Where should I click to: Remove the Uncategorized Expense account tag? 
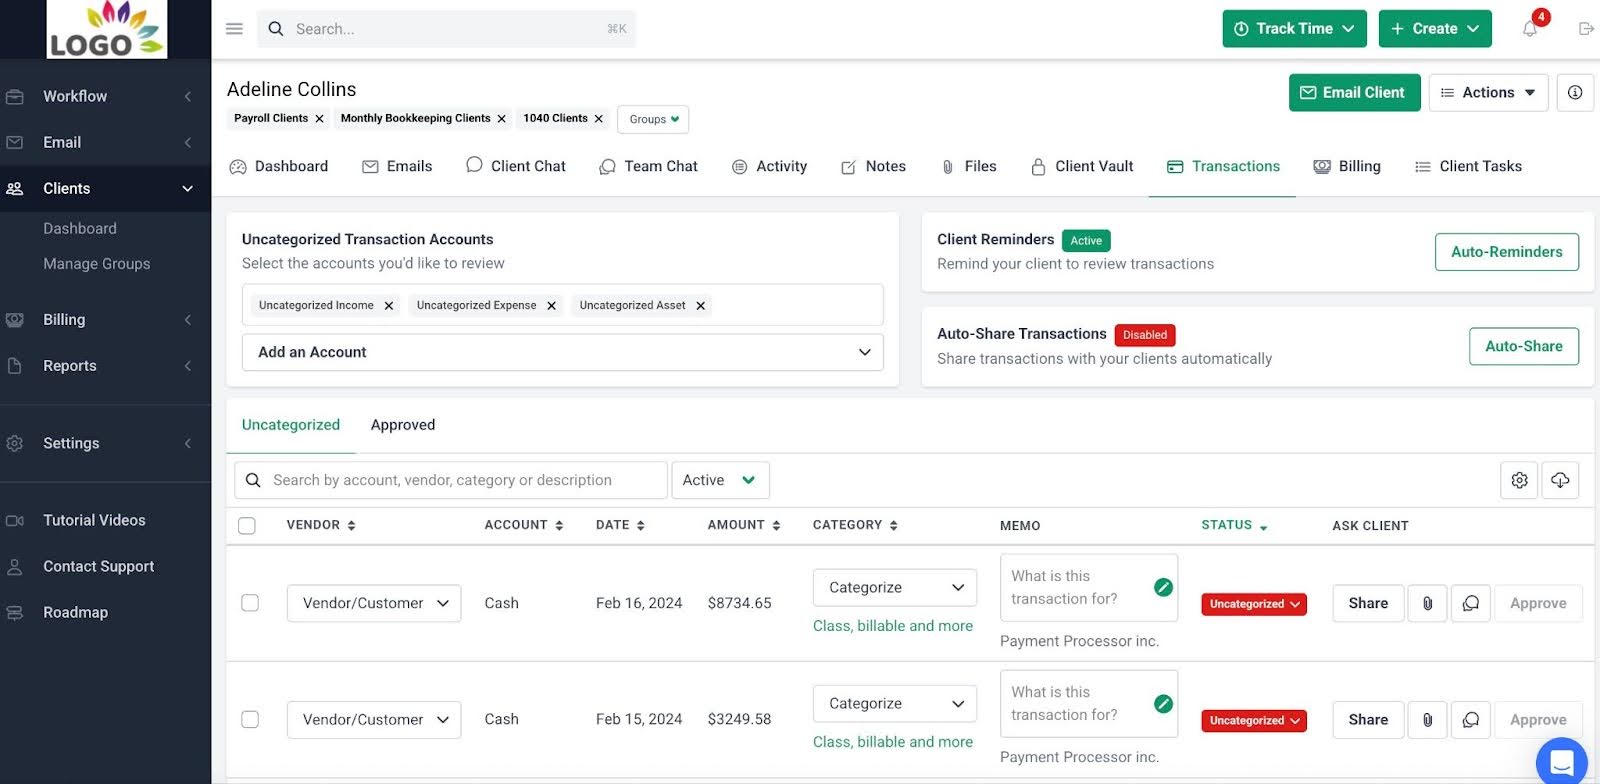click(551, 306)
